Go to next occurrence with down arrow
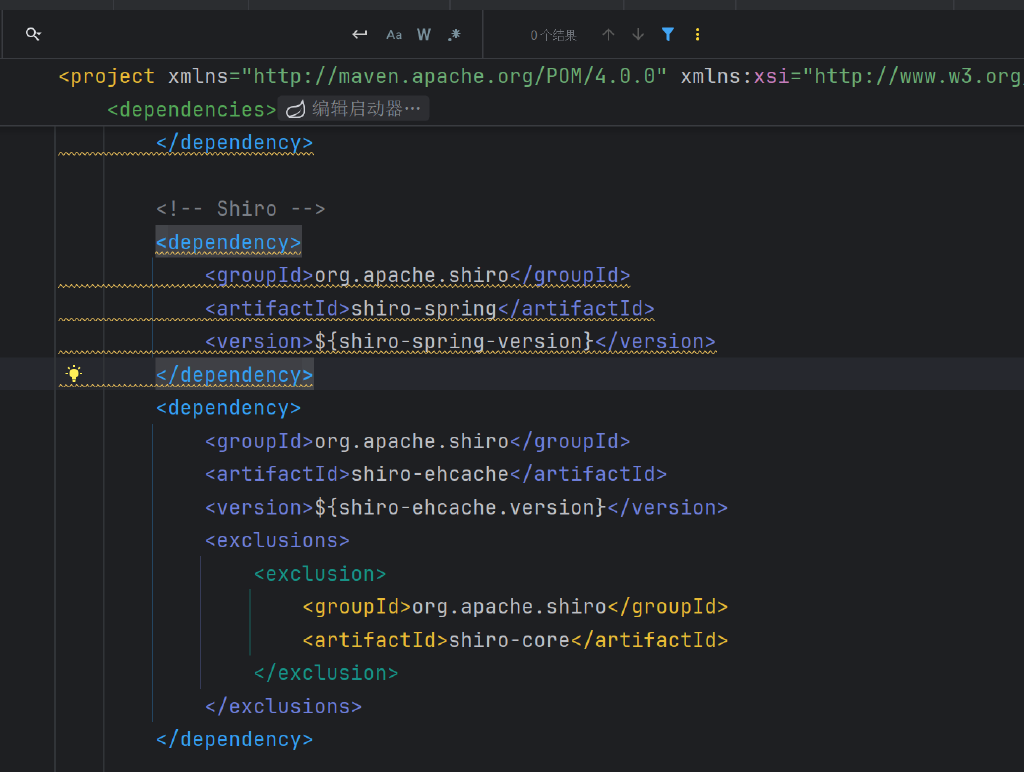The image size is (1024, 772). click(x=638, y=35)
